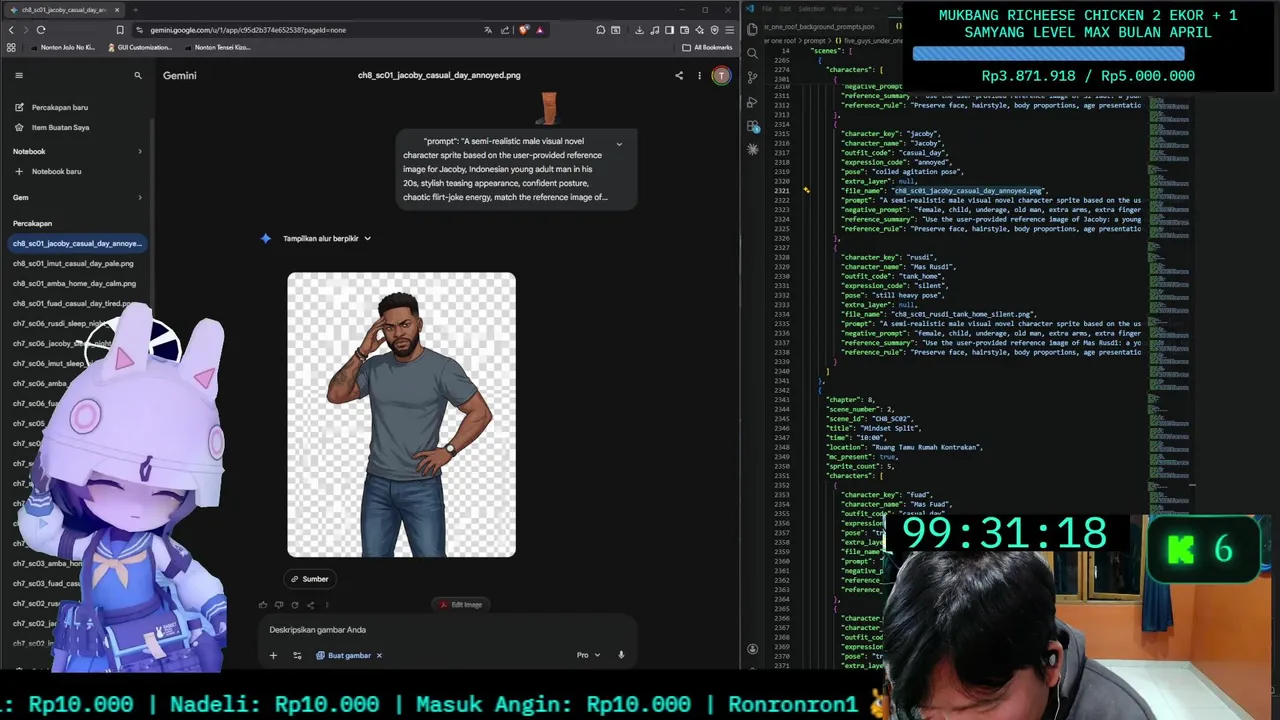1280x720 pixels.
Task: Select the Buat gambar tool chip
Action: point(344,655)
